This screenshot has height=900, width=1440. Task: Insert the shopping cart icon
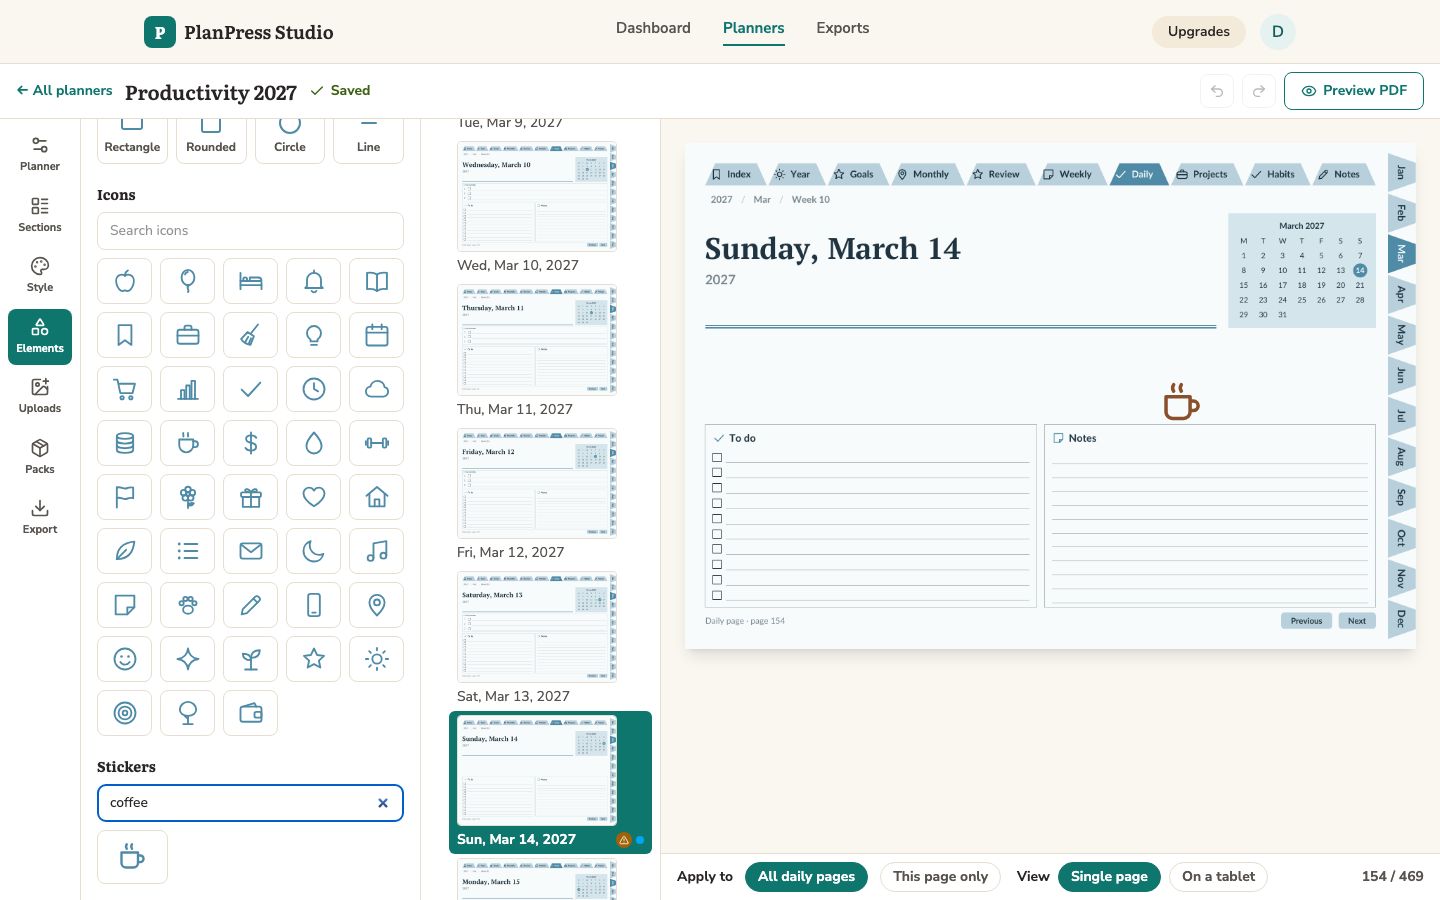coord(125,389)
